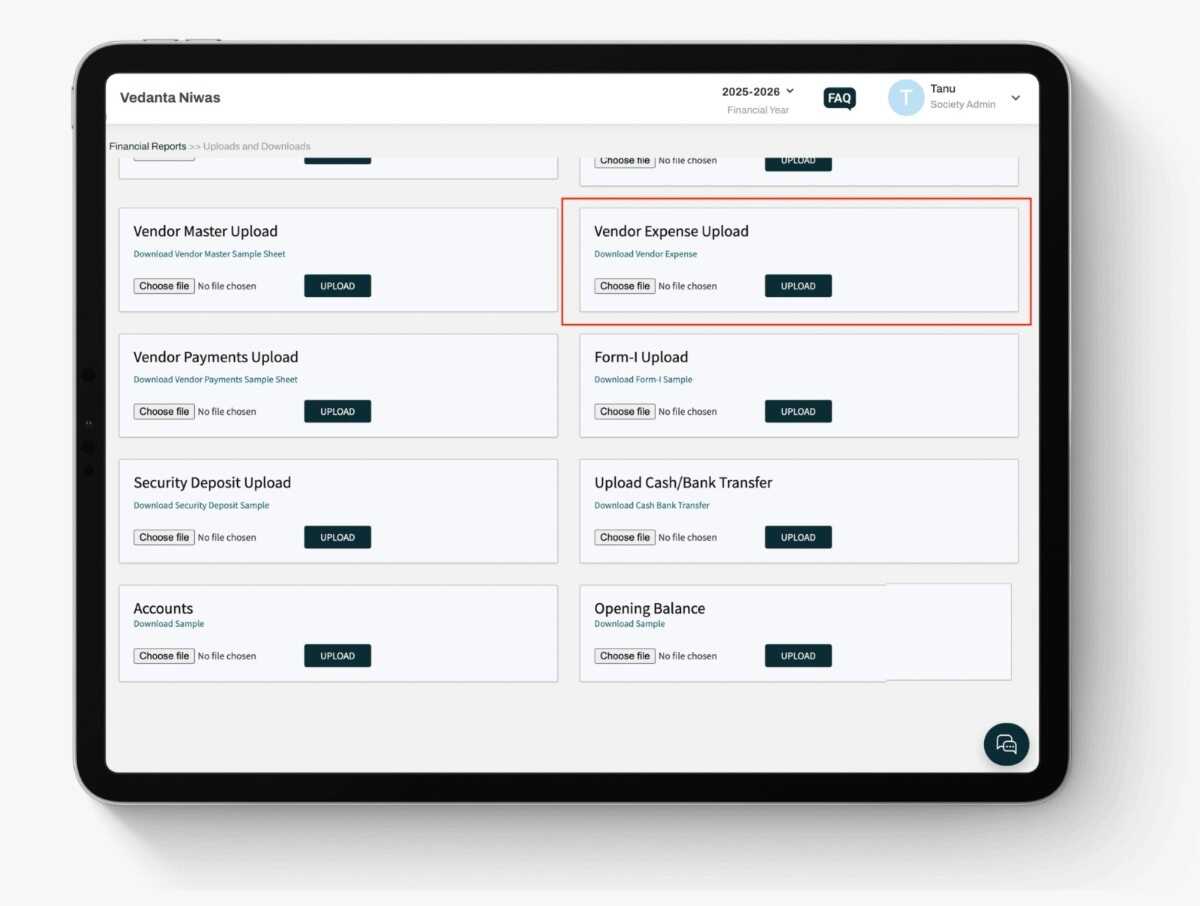Download Vendor Payments Sample Sheet

pyautogui.click(x=215, y=379)
